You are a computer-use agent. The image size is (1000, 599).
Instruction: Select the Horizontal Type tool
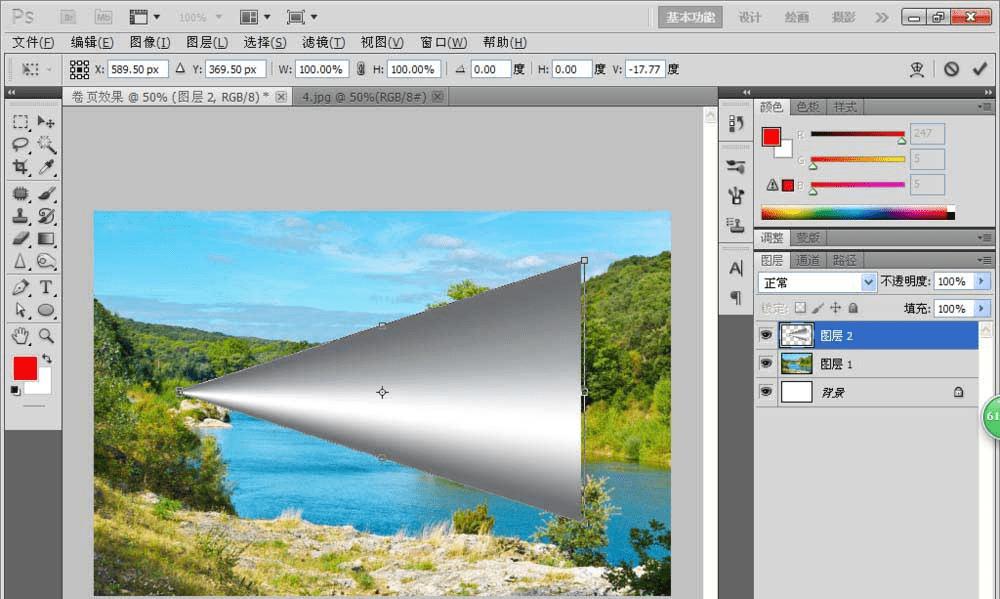click(46, 287)
